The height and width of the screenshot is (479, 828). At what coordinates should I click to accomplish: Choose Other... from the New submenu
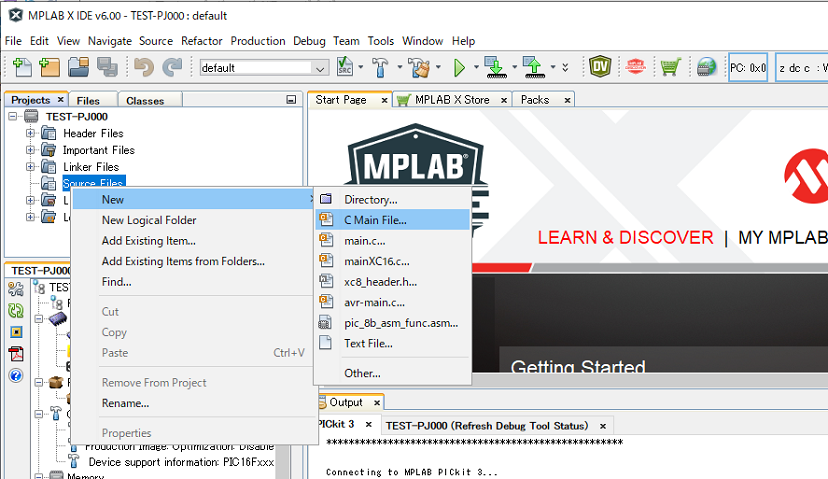[x=392, y=373]
